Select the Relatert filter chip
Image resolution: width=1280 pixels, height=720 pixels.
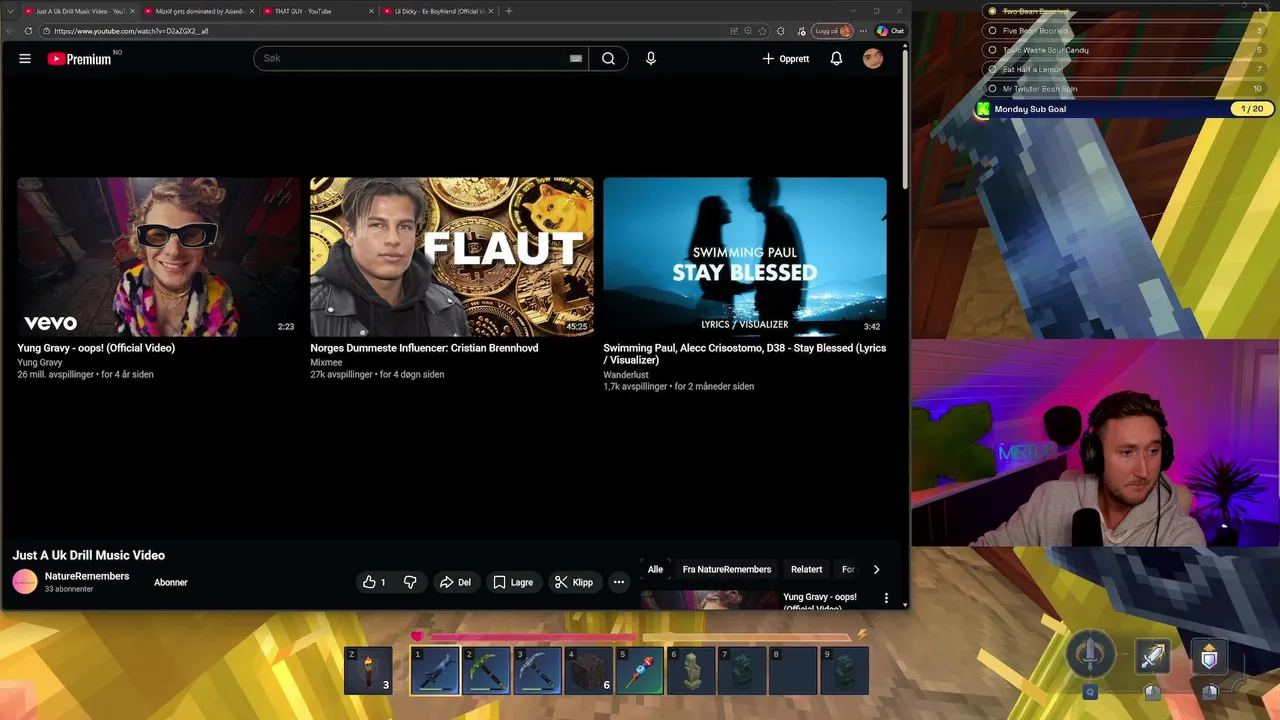coord(806,569)
